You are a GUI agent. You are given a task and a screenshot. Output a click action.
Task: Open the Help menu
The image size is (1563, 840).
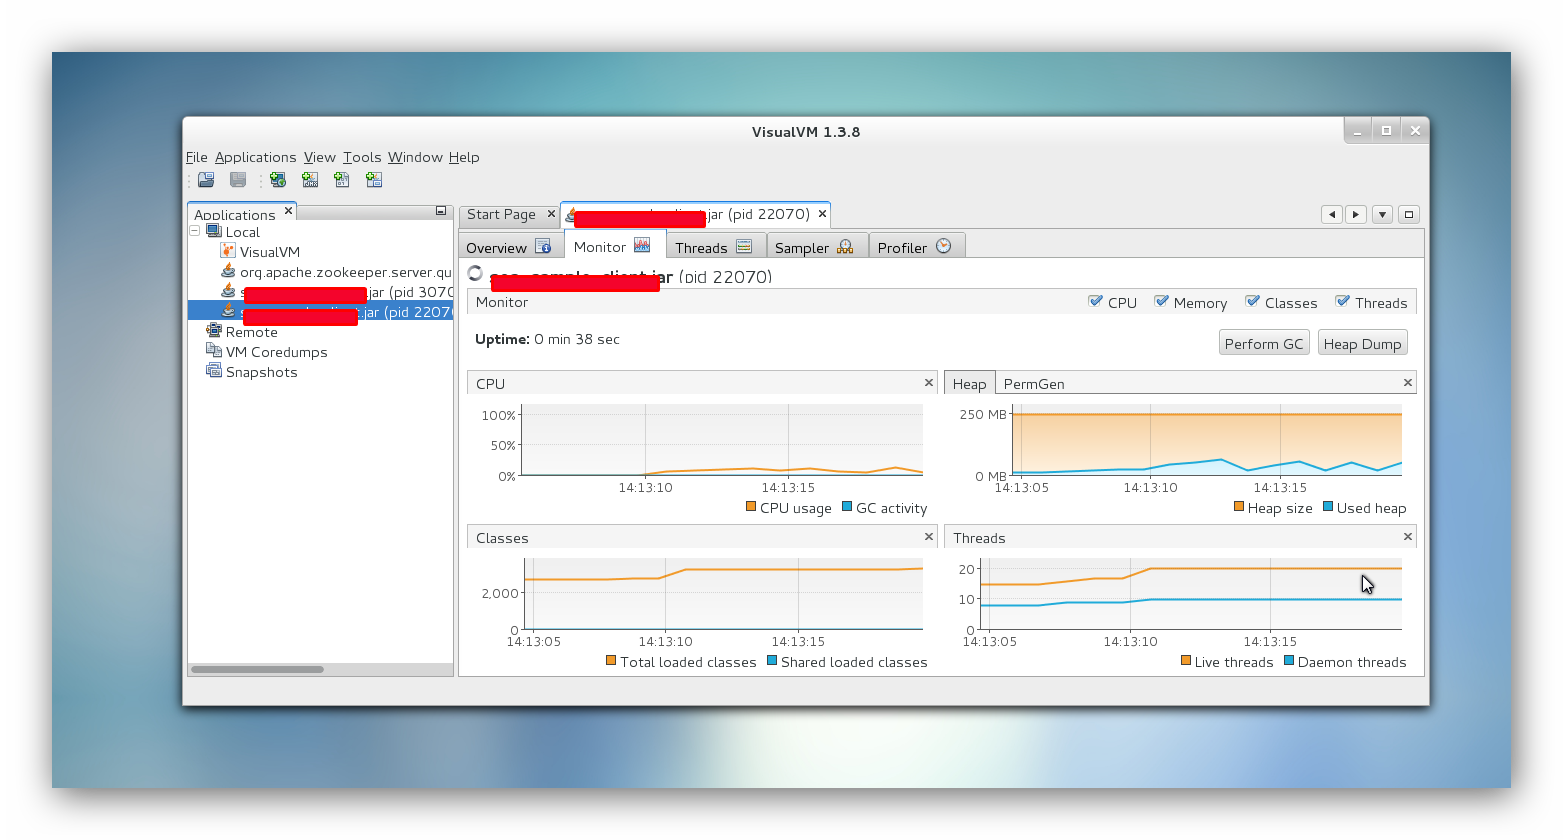(x=464, y=157)
